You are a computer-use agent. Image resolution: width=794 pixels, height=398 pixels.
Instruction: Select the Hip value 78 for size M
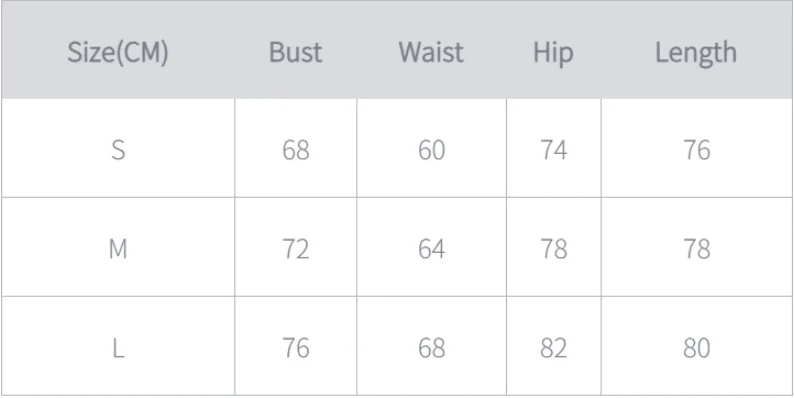553,249
